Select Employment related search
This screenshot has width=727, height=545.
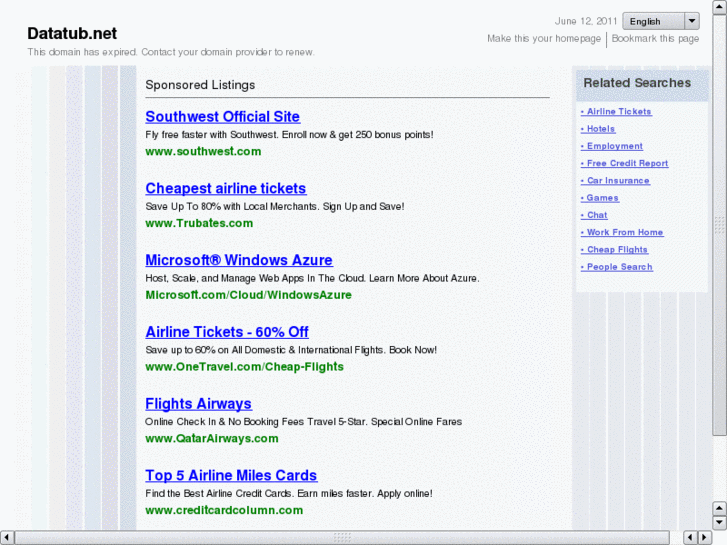[x=612, y=146]
